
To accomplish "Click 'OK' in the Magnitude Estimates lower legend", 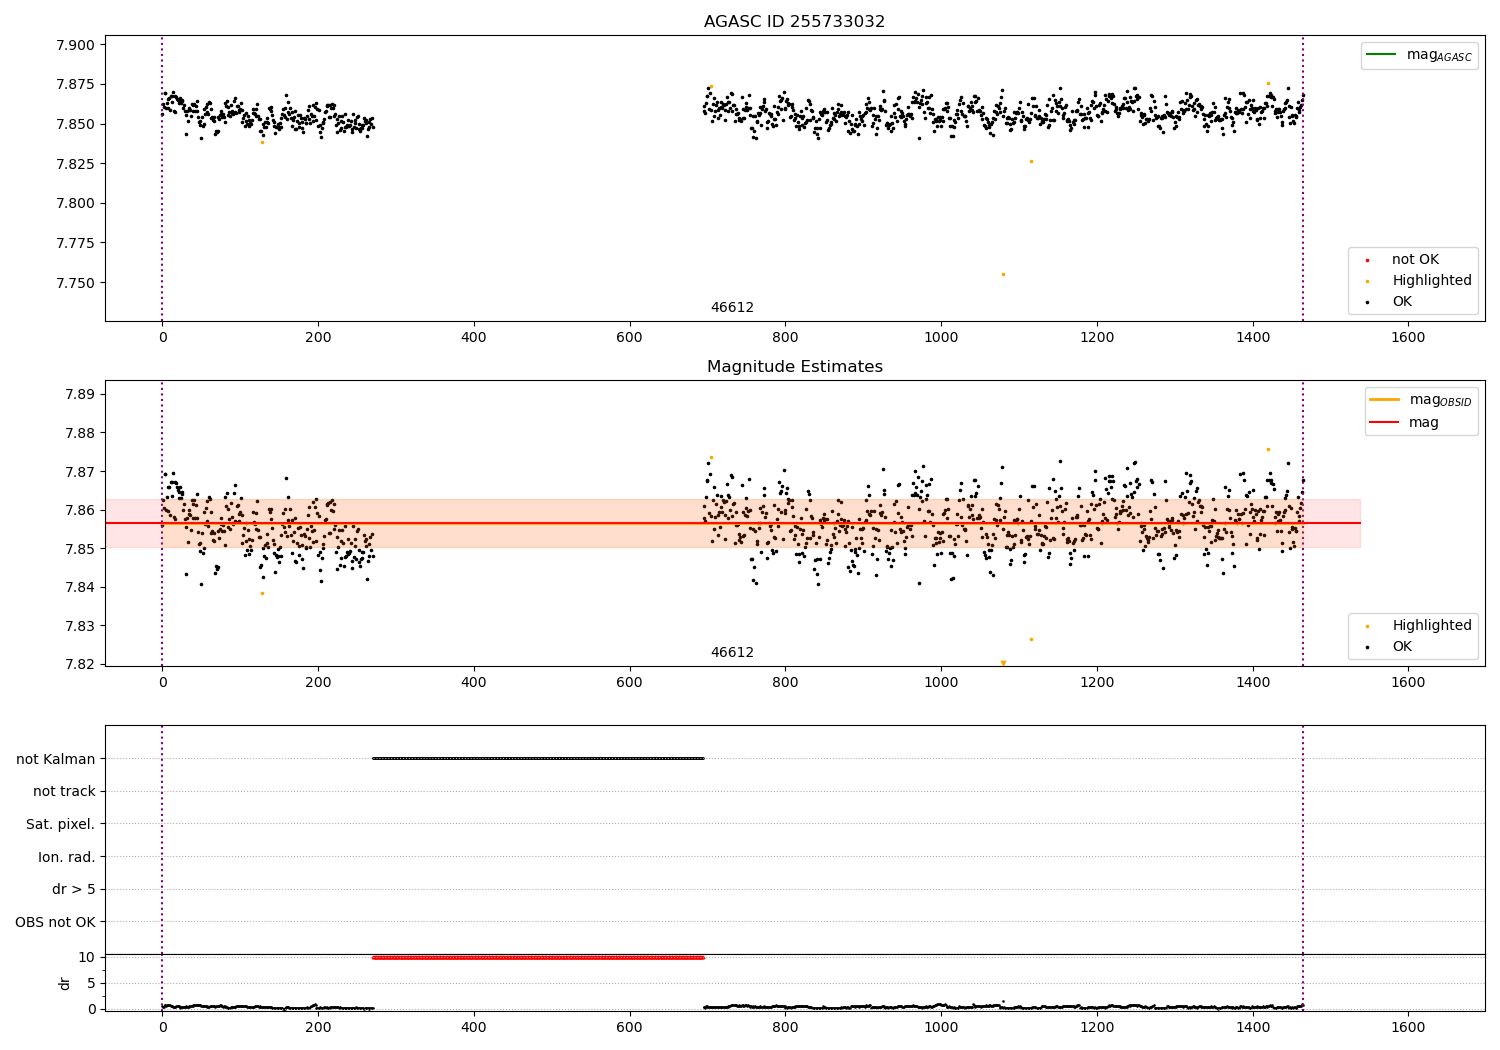I will tap(1402, 646).
